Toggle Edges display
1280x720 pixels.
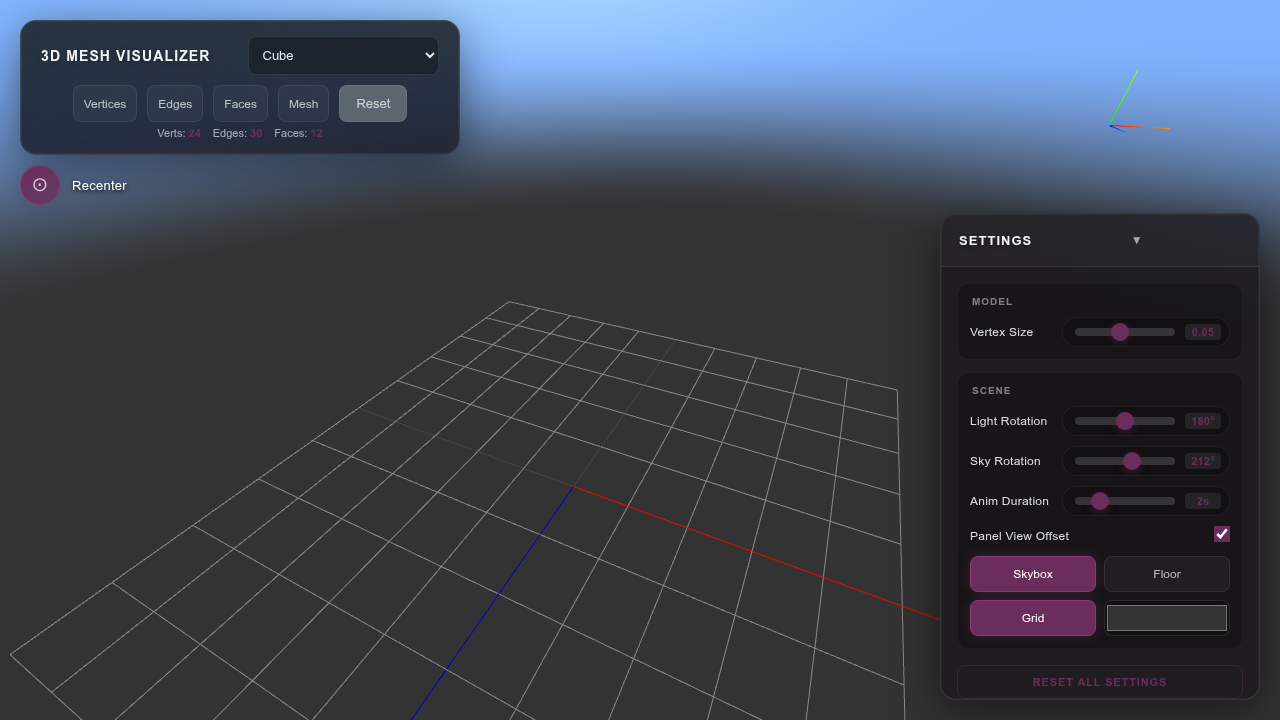[x=175, y=104]
